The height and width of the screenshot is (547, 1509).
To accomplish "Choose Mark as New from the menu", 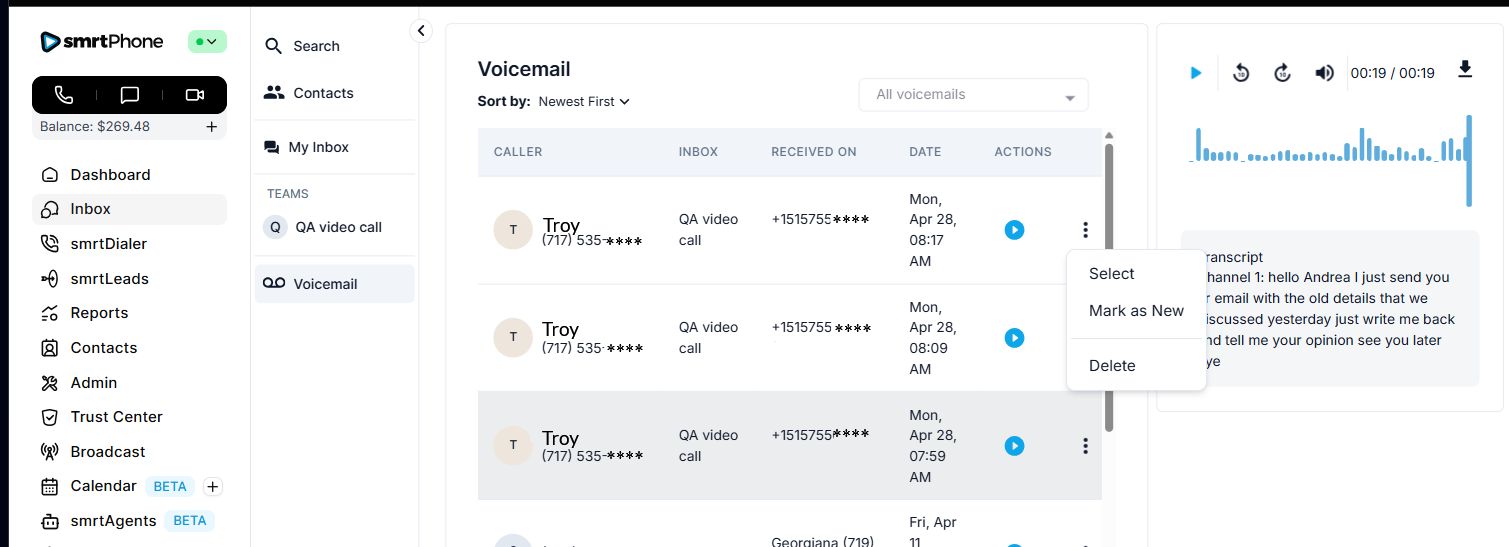I will click(1136, 311).
